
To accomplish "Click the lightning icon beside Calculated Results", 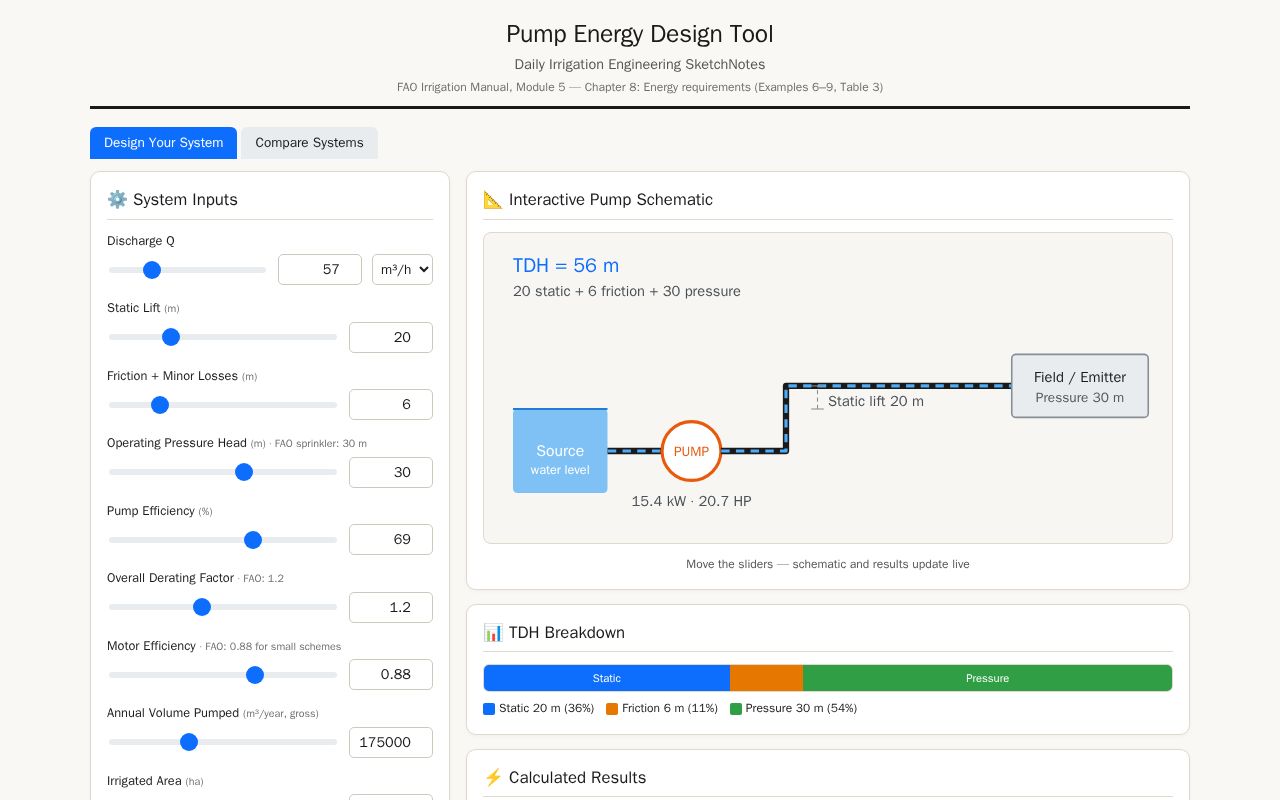I will tap(493, 777).
